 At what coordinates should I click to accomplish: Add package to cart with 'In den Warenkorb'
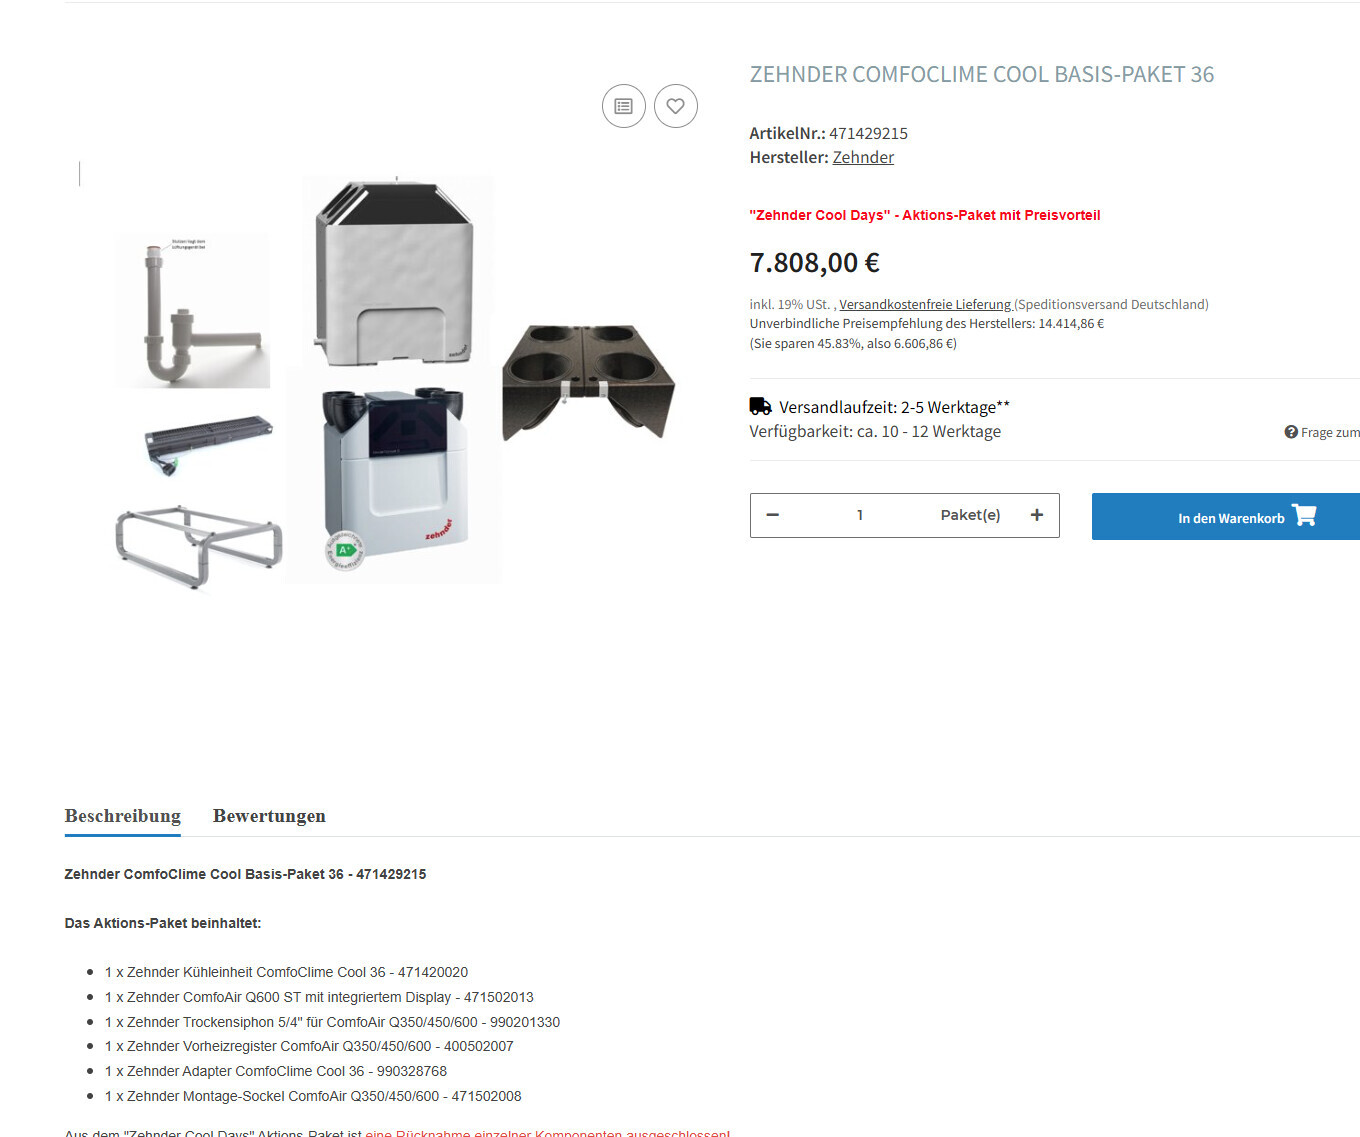pos(1230,517)
